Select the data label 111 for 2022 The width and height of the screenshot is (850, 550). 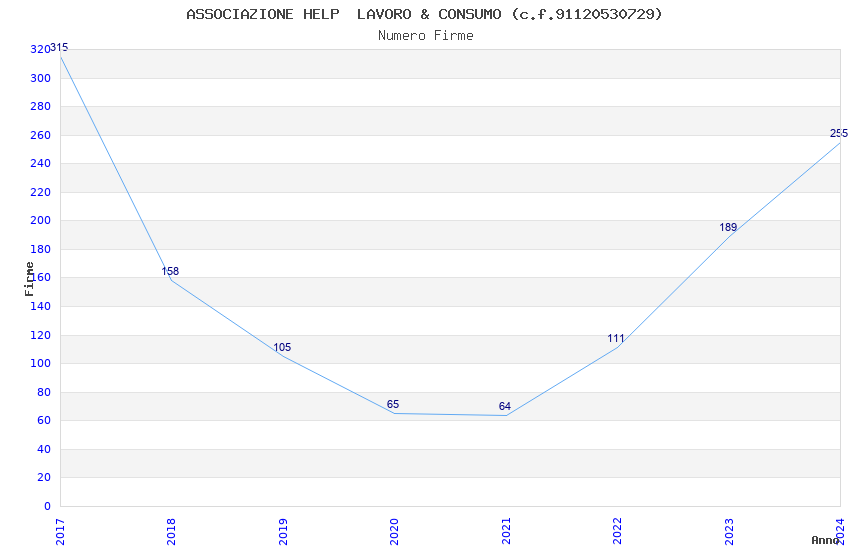[x=616, y=339]
